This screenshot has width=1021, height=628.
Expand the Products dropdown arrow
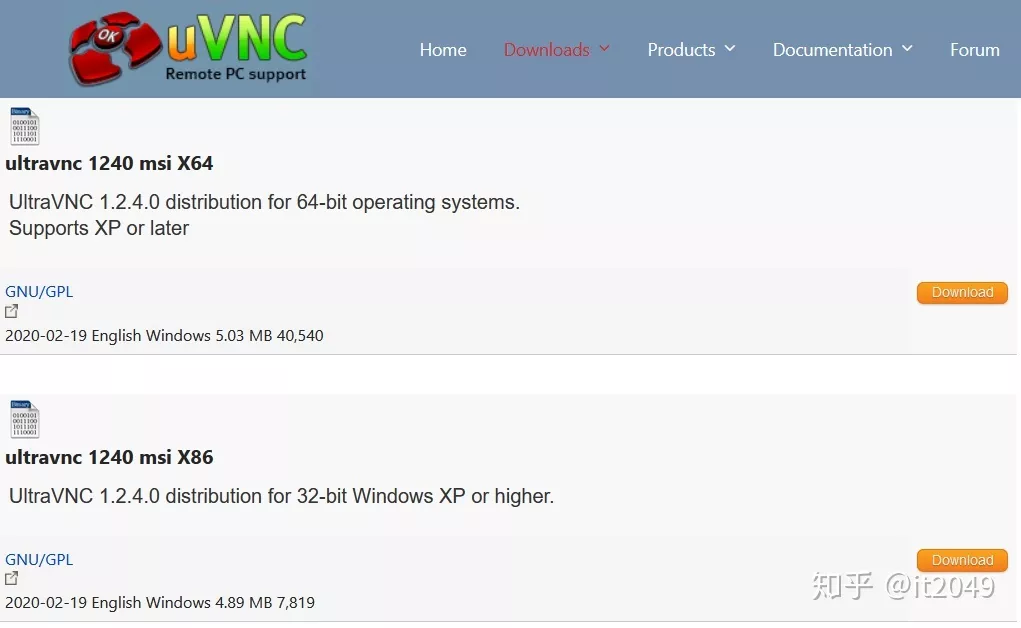730,49
